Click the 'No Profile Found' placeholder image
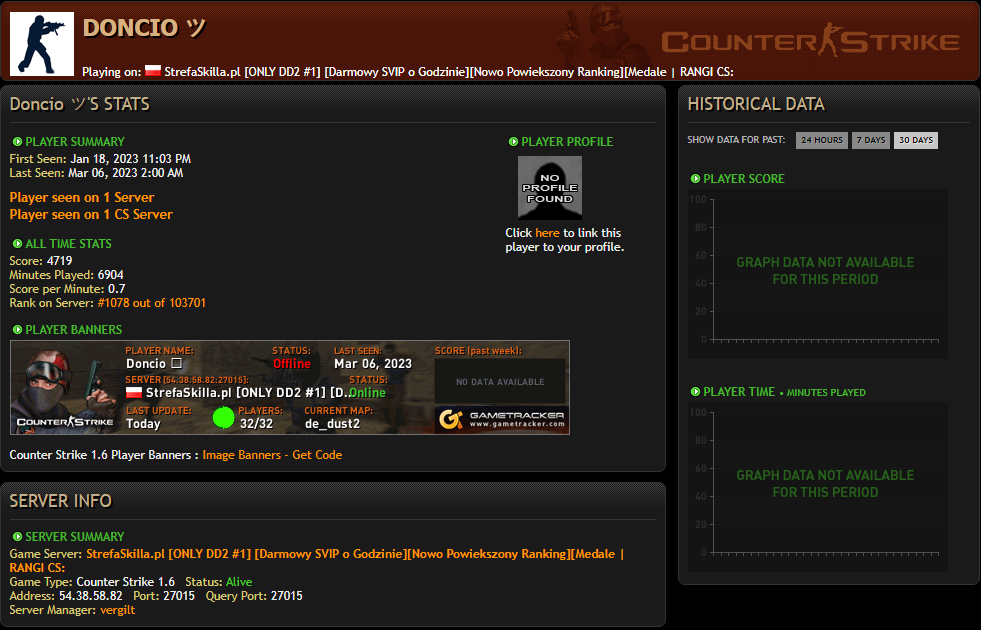Image resolution: width=981 pixels, height=630 pixels. click(550, 188)
